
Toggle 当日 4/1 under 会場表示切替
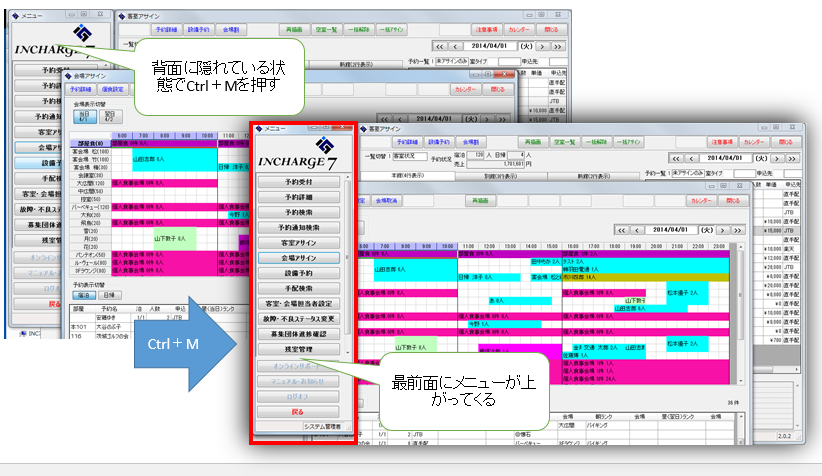coord(84,116)
